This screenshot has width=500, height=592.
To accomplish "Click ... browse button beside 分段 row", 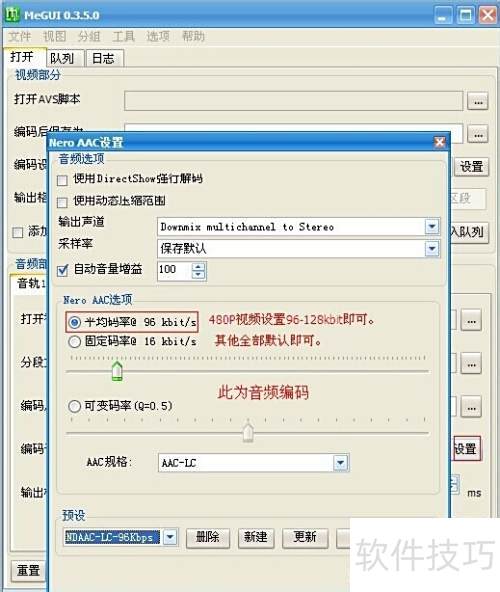I will [471, 364].
